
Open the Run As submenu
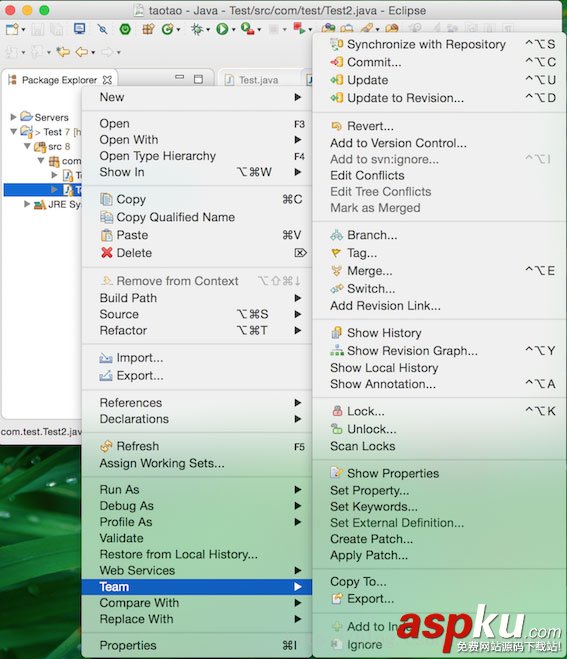pyautogui.click(x=197, y=490)
